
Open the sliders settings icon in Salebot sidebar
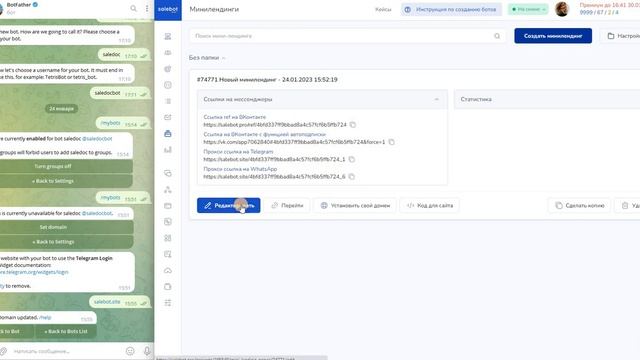point(168,303)
